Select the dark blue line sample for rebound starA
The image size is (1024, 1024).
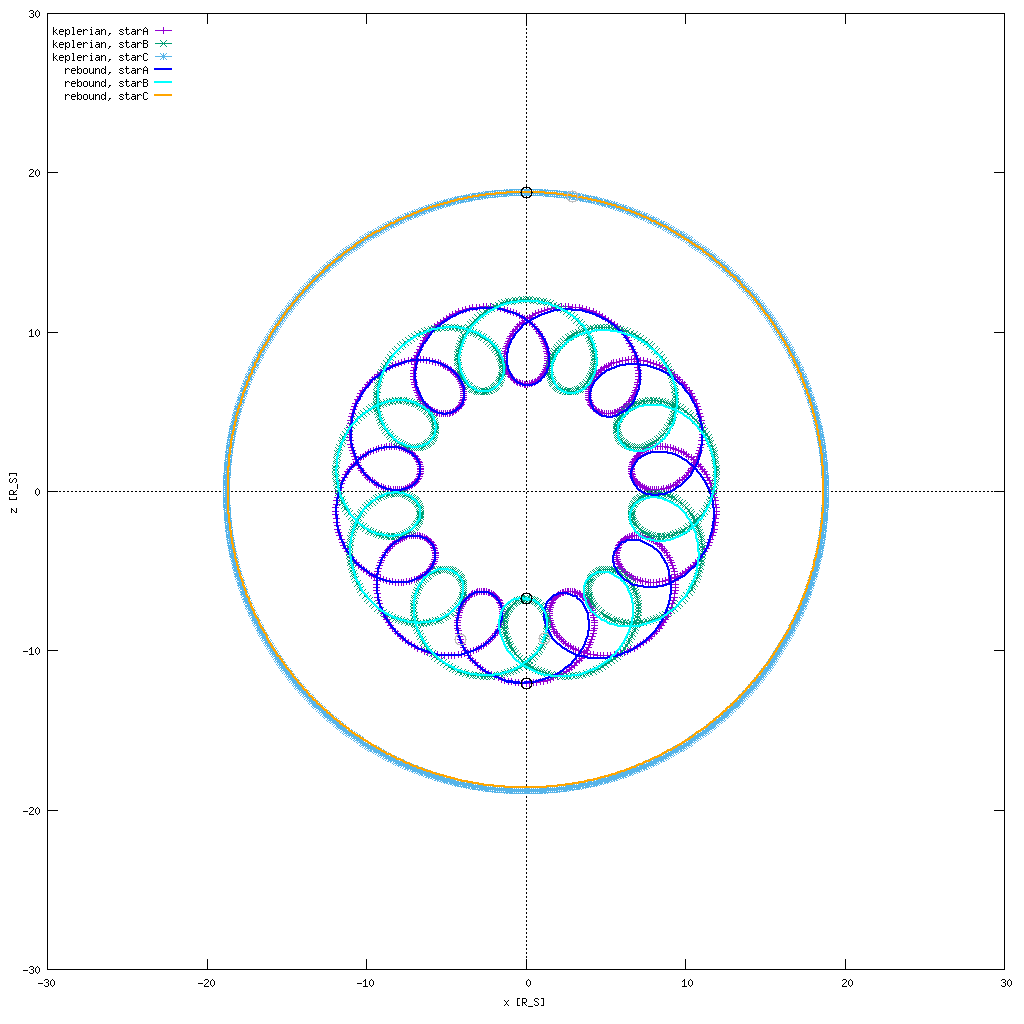(x=163, y=69)
